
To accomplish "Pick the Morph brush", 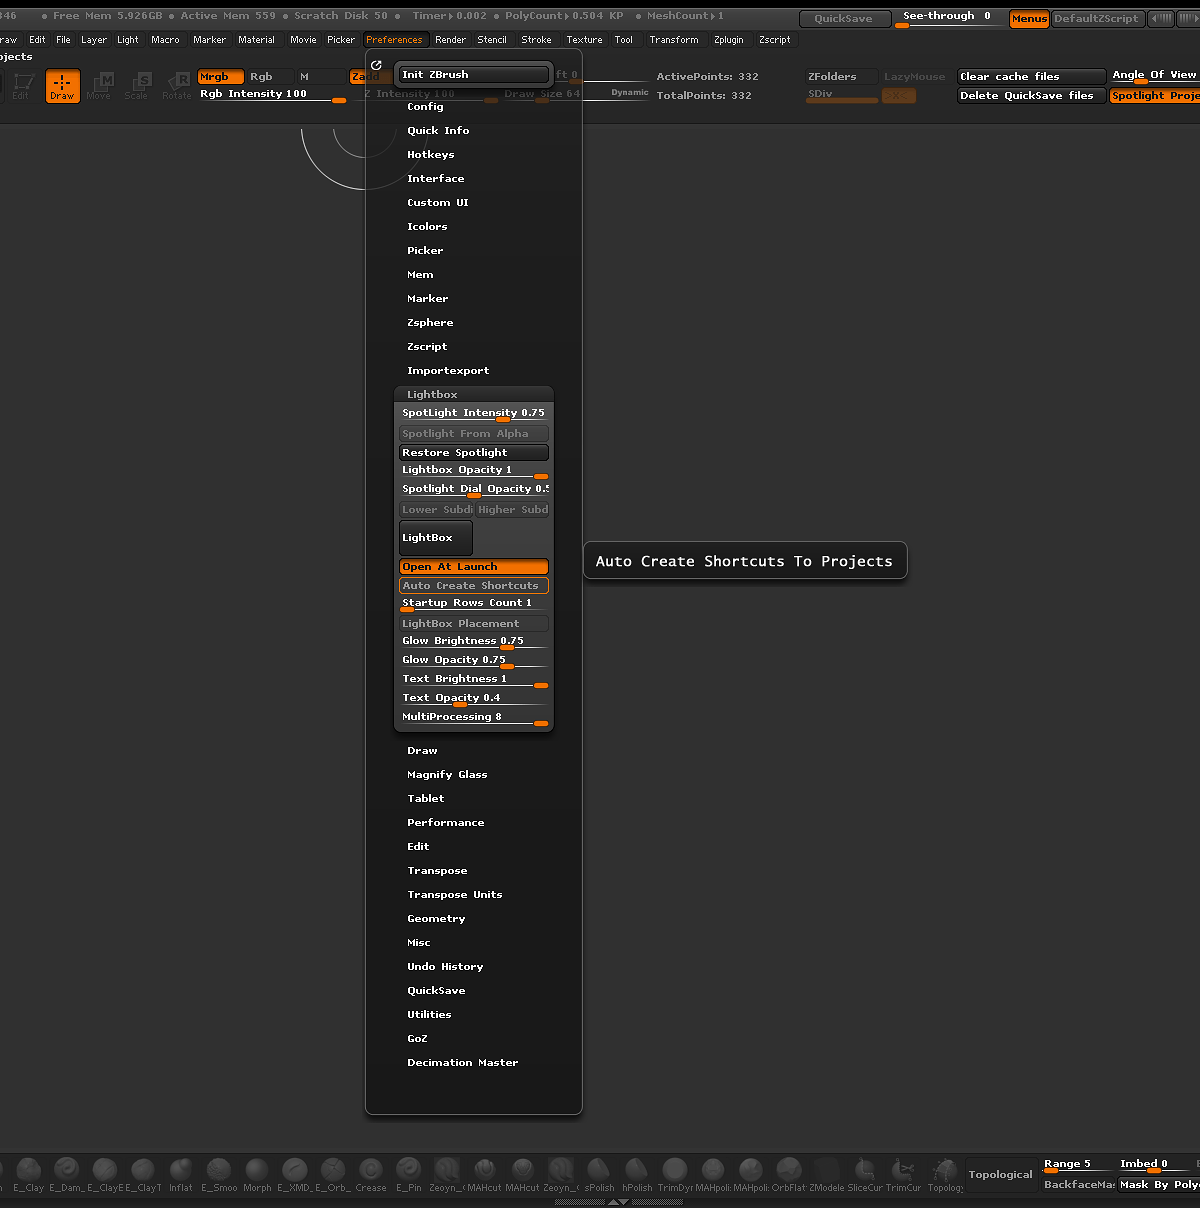I will 257,1174.
